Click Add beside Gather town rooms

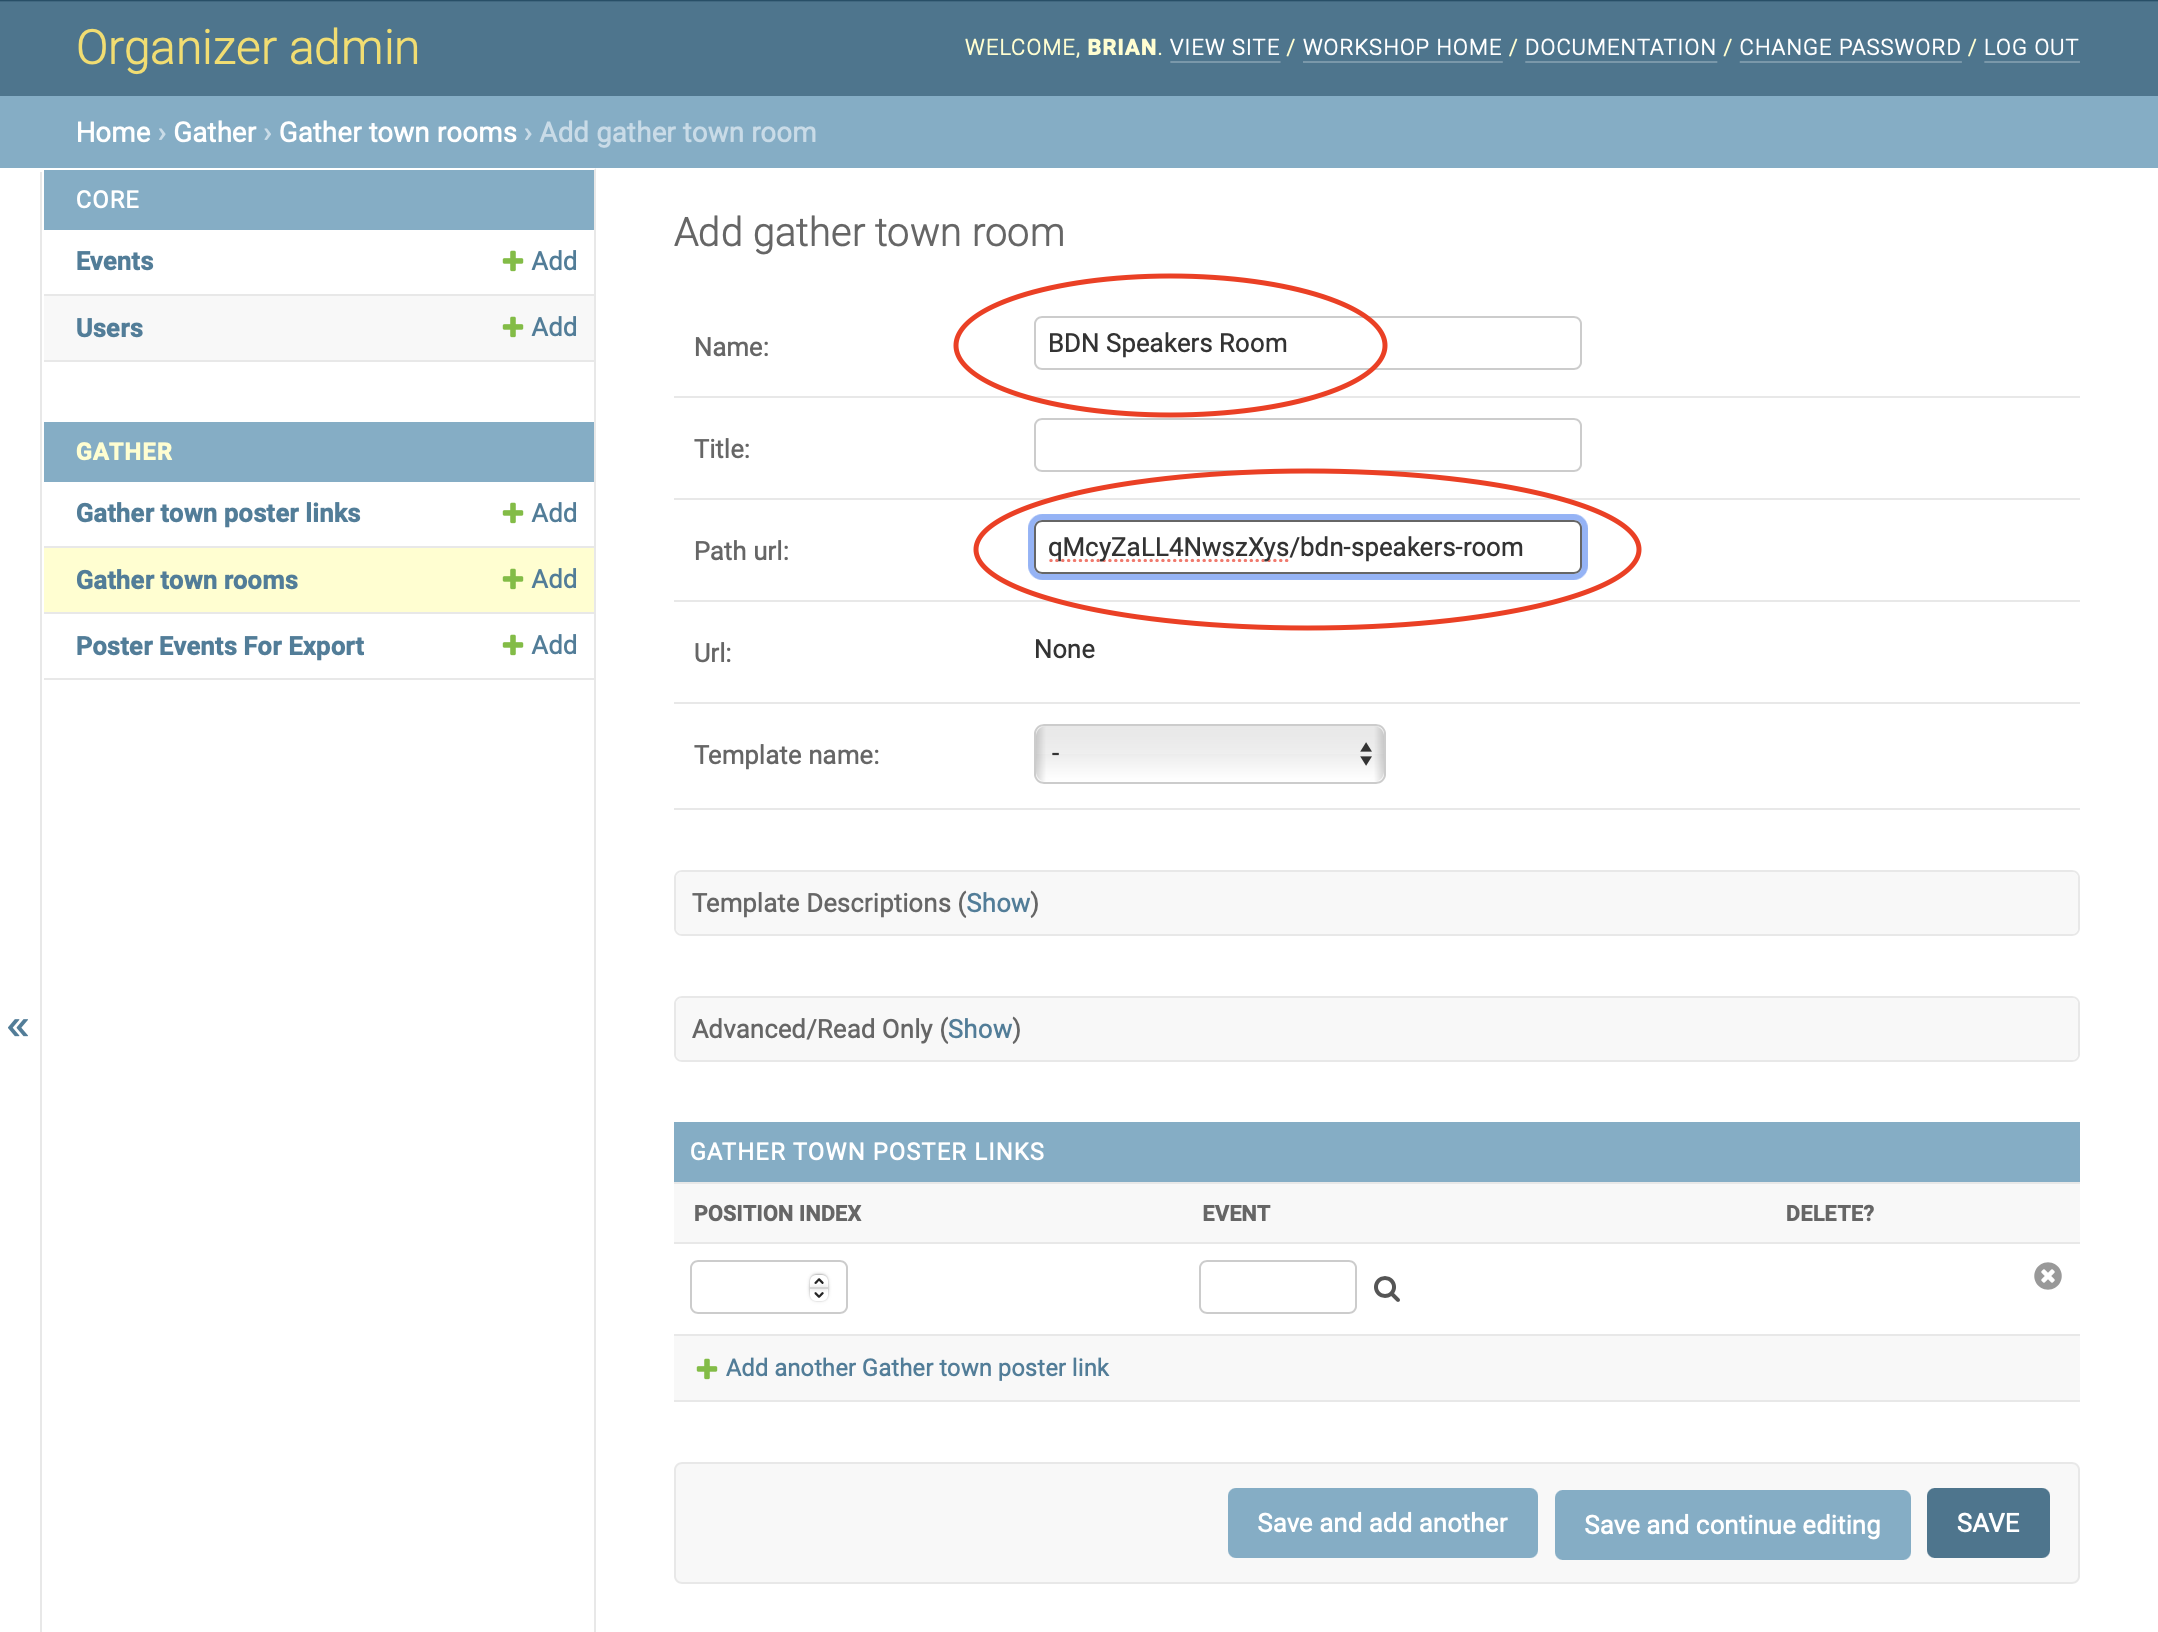pos(540,579)
